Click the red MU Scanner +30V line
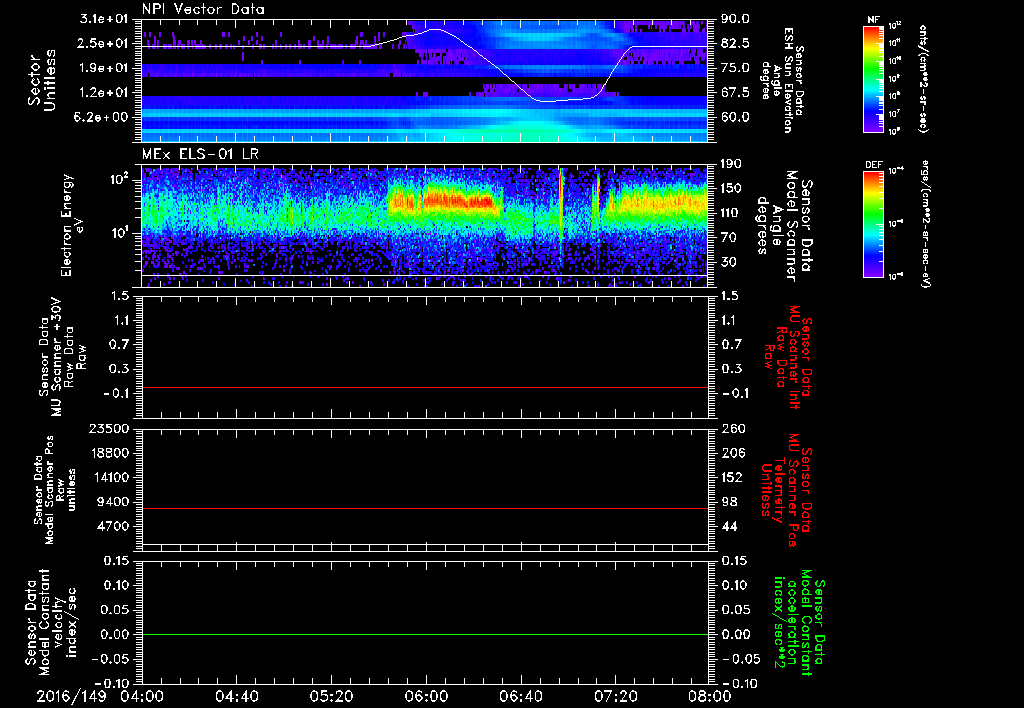This screenshot has width=1024, height=708. click(x=424, y=387)
